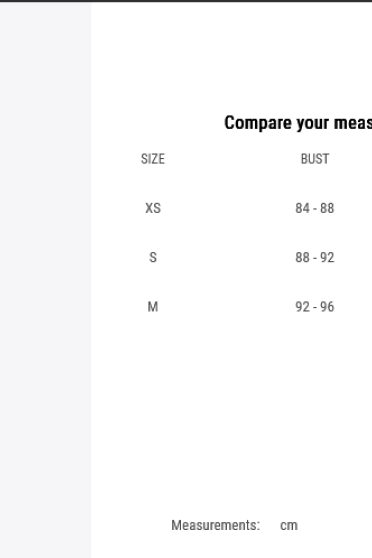Select the cm measurement unit
The height and width of the screenshot is (558, 372).
point(289,525)
